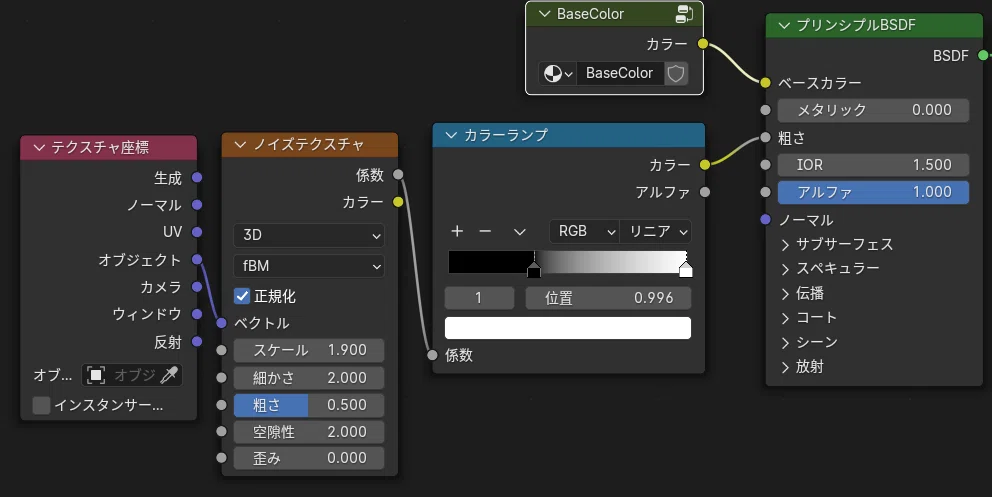Viewport: 992px width, 497px height.
Task: Enable the インスタンサー checkbox
Action: tap(41, 405)
